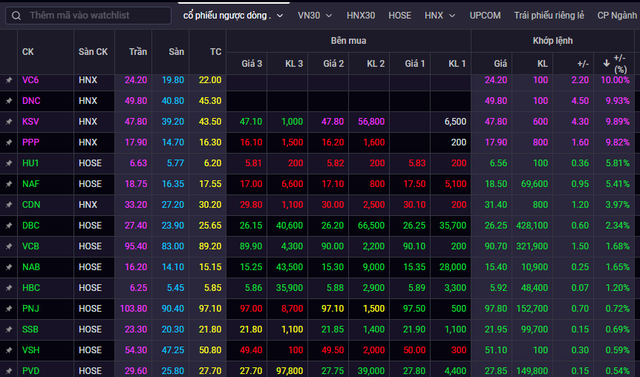Click the sort-descending arrow by +/-(%)
The width and height of the screenshot is (640, 377).
606,63
